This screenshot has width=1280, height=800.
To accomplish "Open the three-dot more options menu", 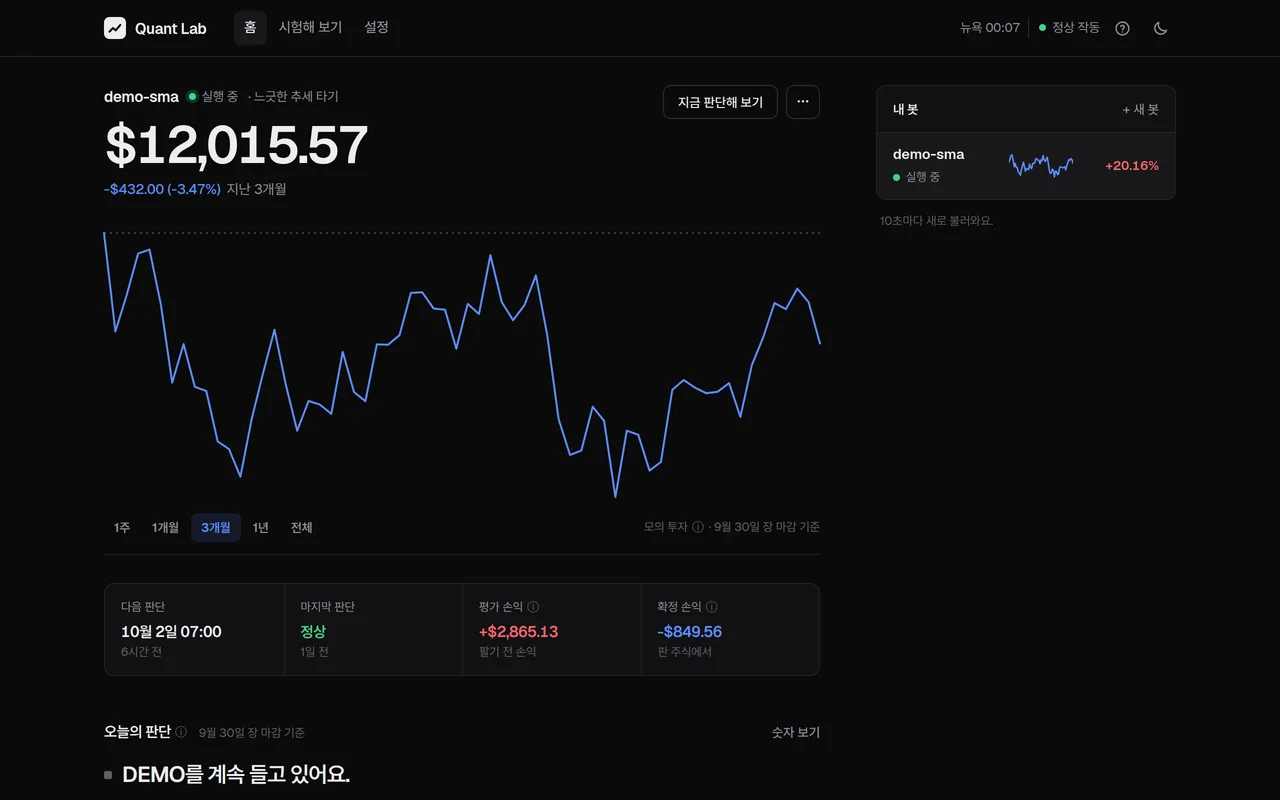I will [x=803, y=102].
